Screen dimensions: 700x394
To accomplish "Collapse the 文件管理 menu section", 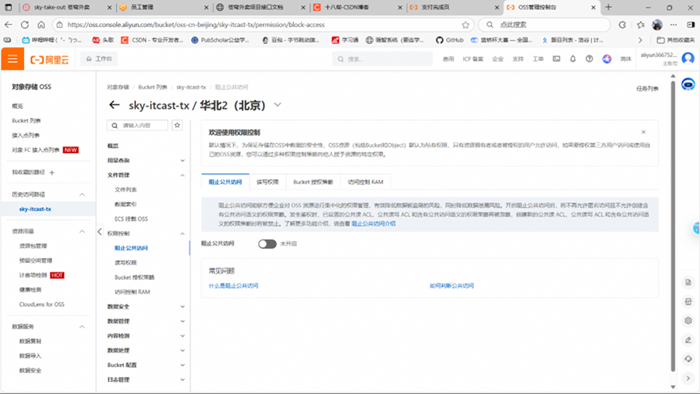I will coord(182,175).
